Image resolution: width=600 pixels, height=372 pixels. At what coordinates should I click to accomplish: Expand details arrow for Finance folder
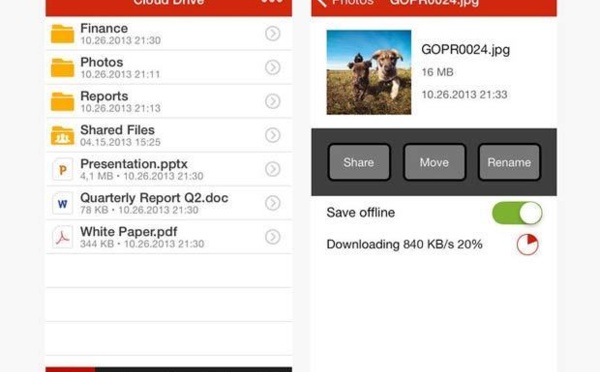coord(272,34)
